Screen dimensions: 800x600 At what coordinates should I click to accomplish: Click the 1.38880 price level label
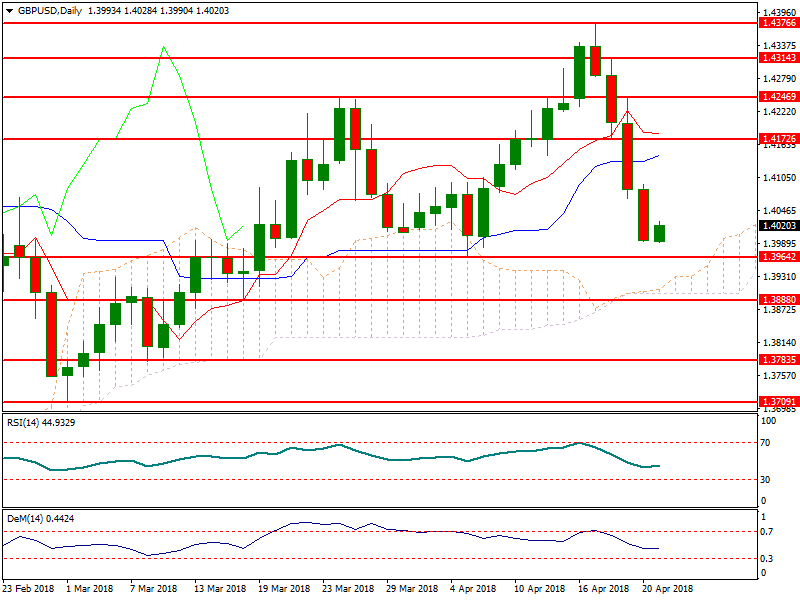(778, 299)
